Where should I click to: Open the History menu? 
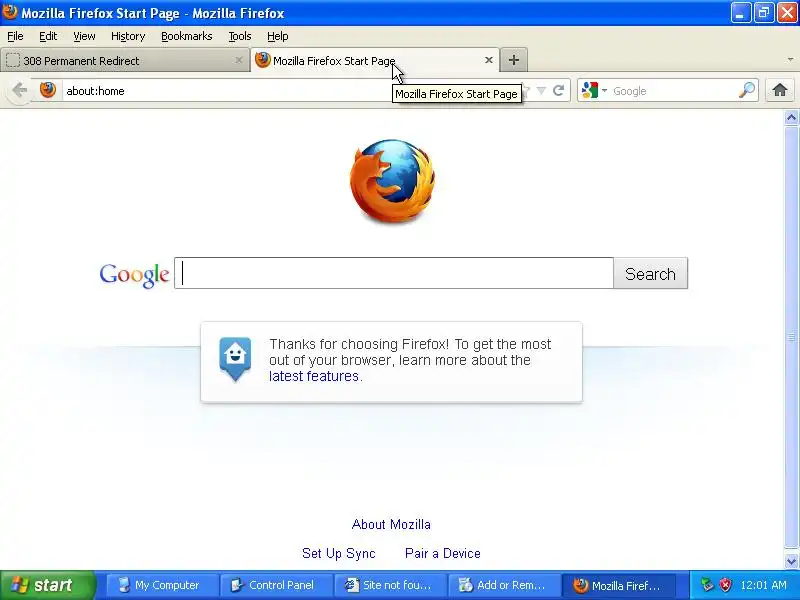[128, 36]
